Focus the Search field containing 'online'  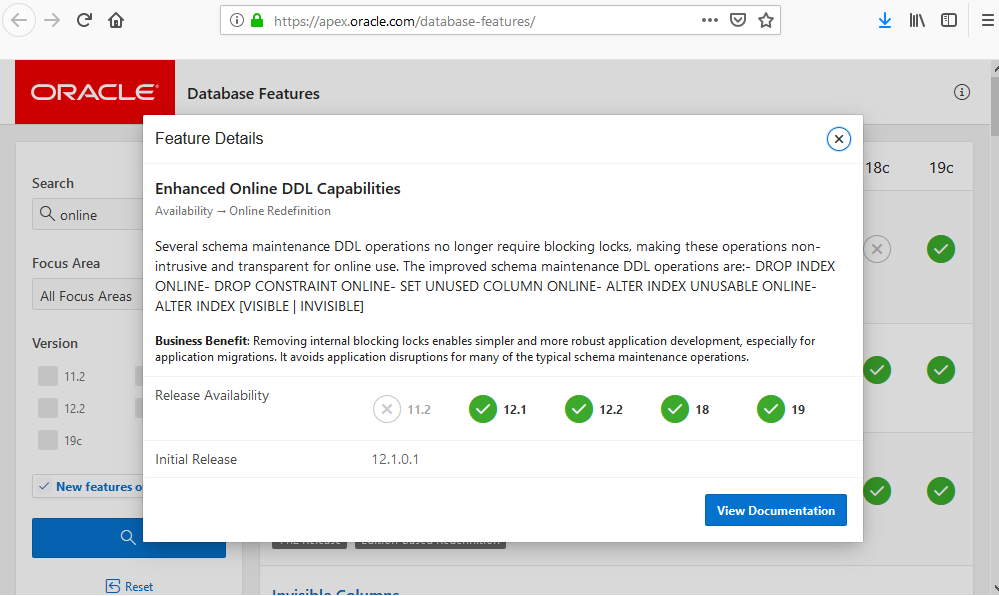pos(88,214)
